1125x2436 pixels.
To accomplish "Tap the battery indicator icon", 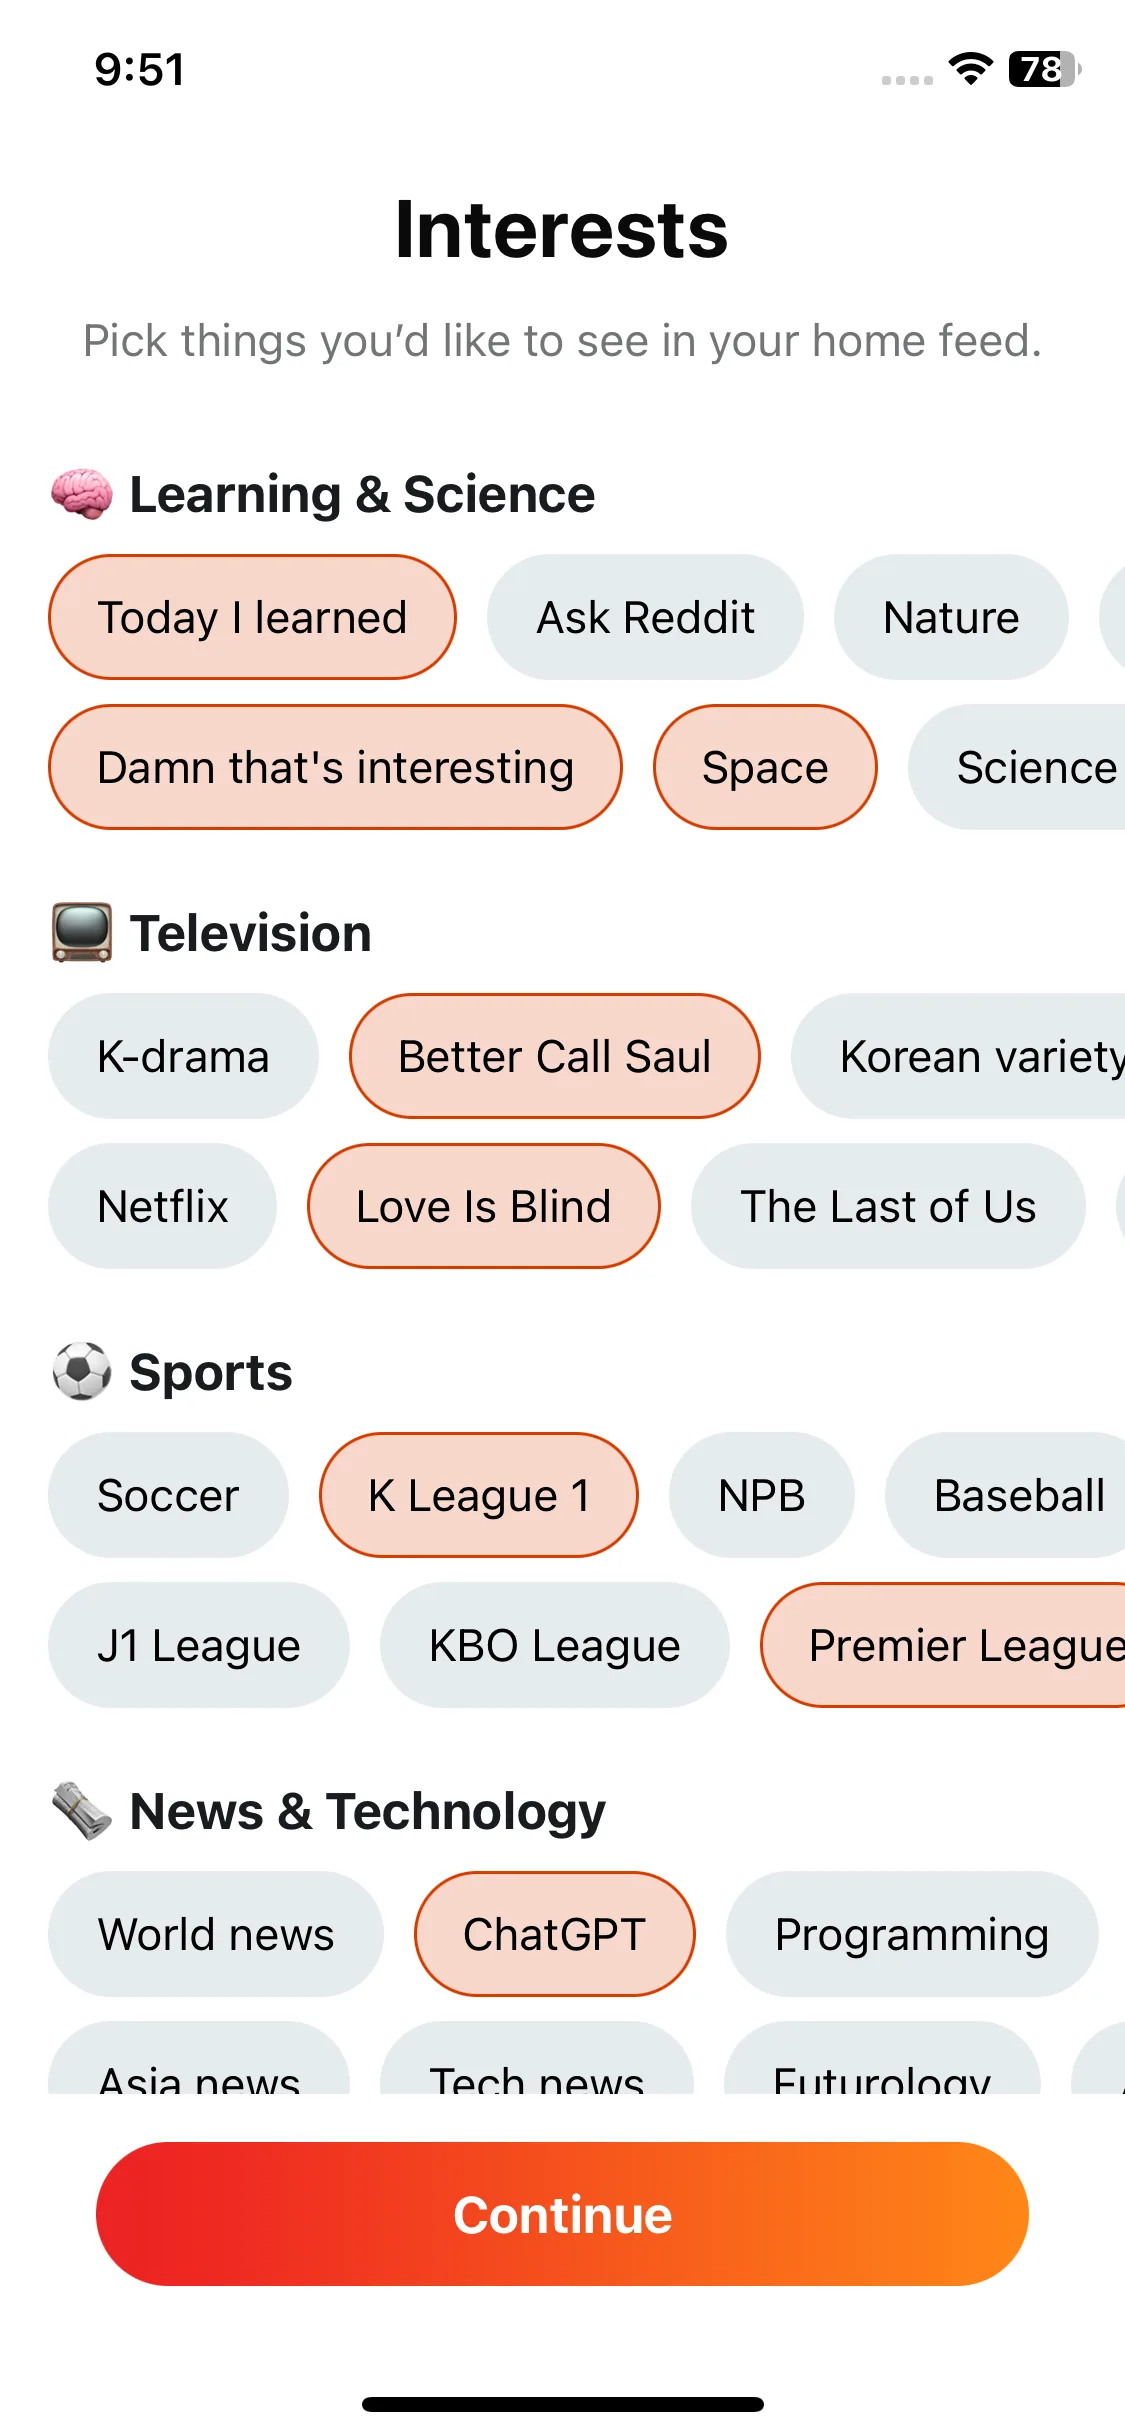I will click(x=1045, y=69).
